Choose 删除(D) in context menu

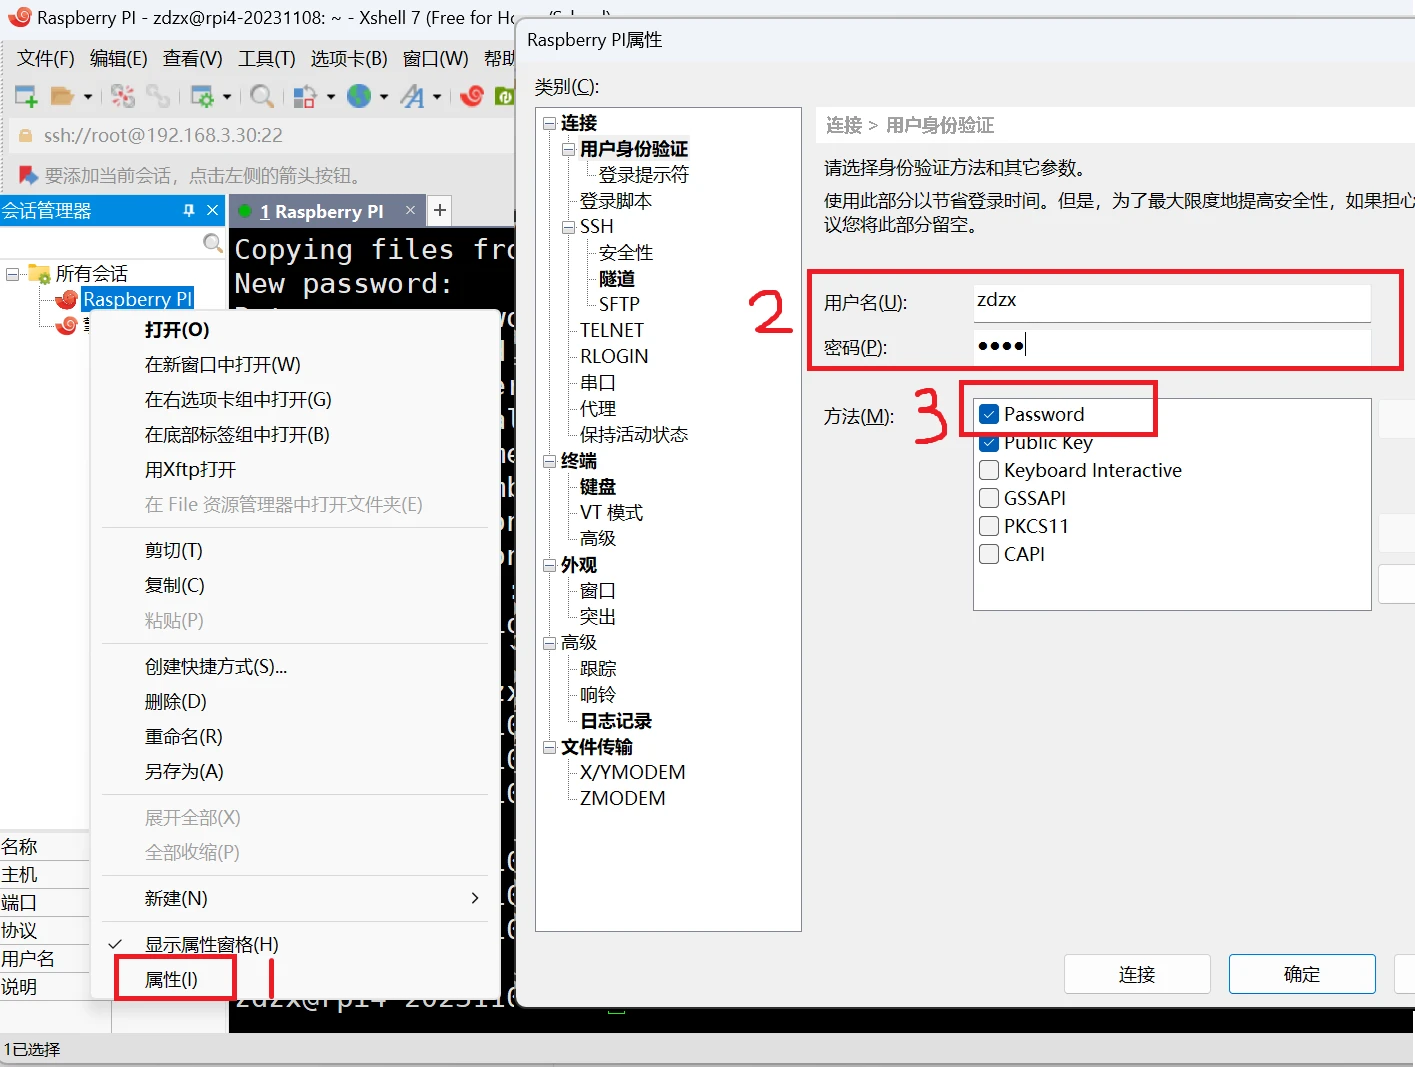[x=295, y=701]
